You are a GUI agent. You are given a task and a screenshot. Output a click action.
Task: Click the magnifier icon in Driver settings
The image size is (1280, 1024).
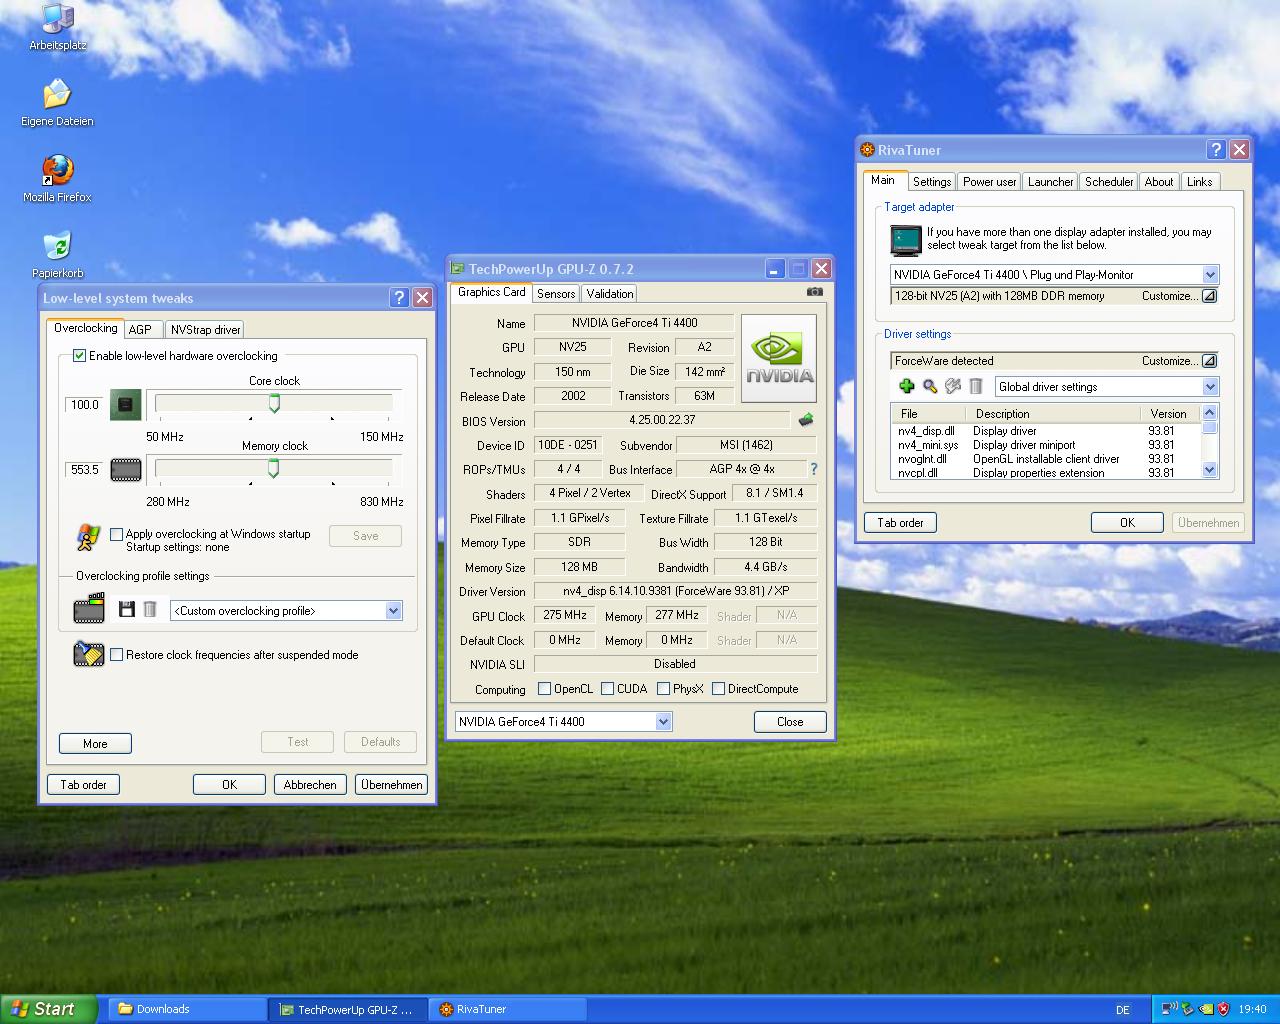tap(930, 386)
